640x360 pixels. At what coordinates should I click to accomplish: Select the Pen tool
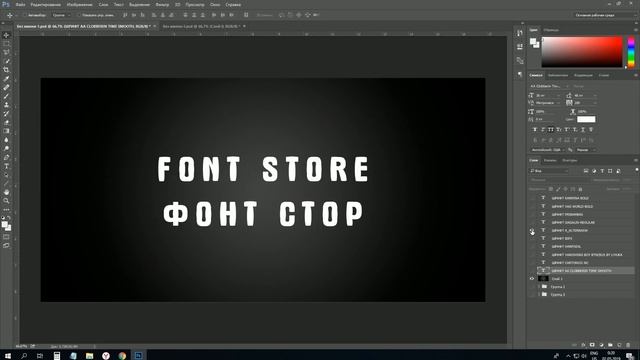click(x=6, y=158)
